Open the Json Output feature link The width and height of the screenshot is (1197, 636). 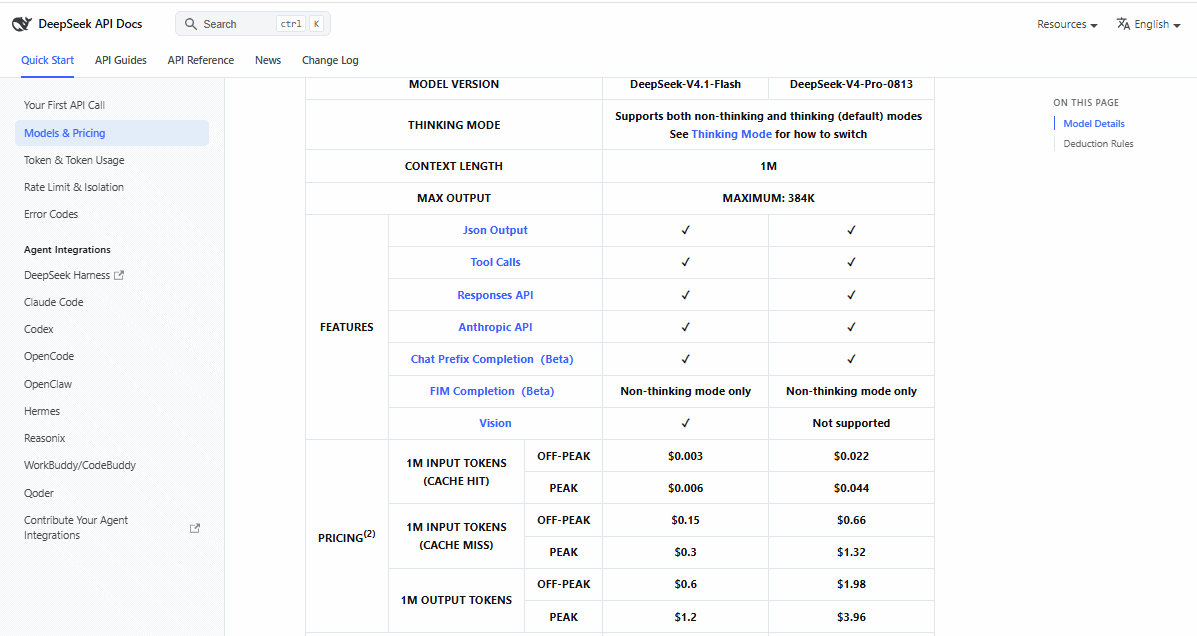[495, 230]
